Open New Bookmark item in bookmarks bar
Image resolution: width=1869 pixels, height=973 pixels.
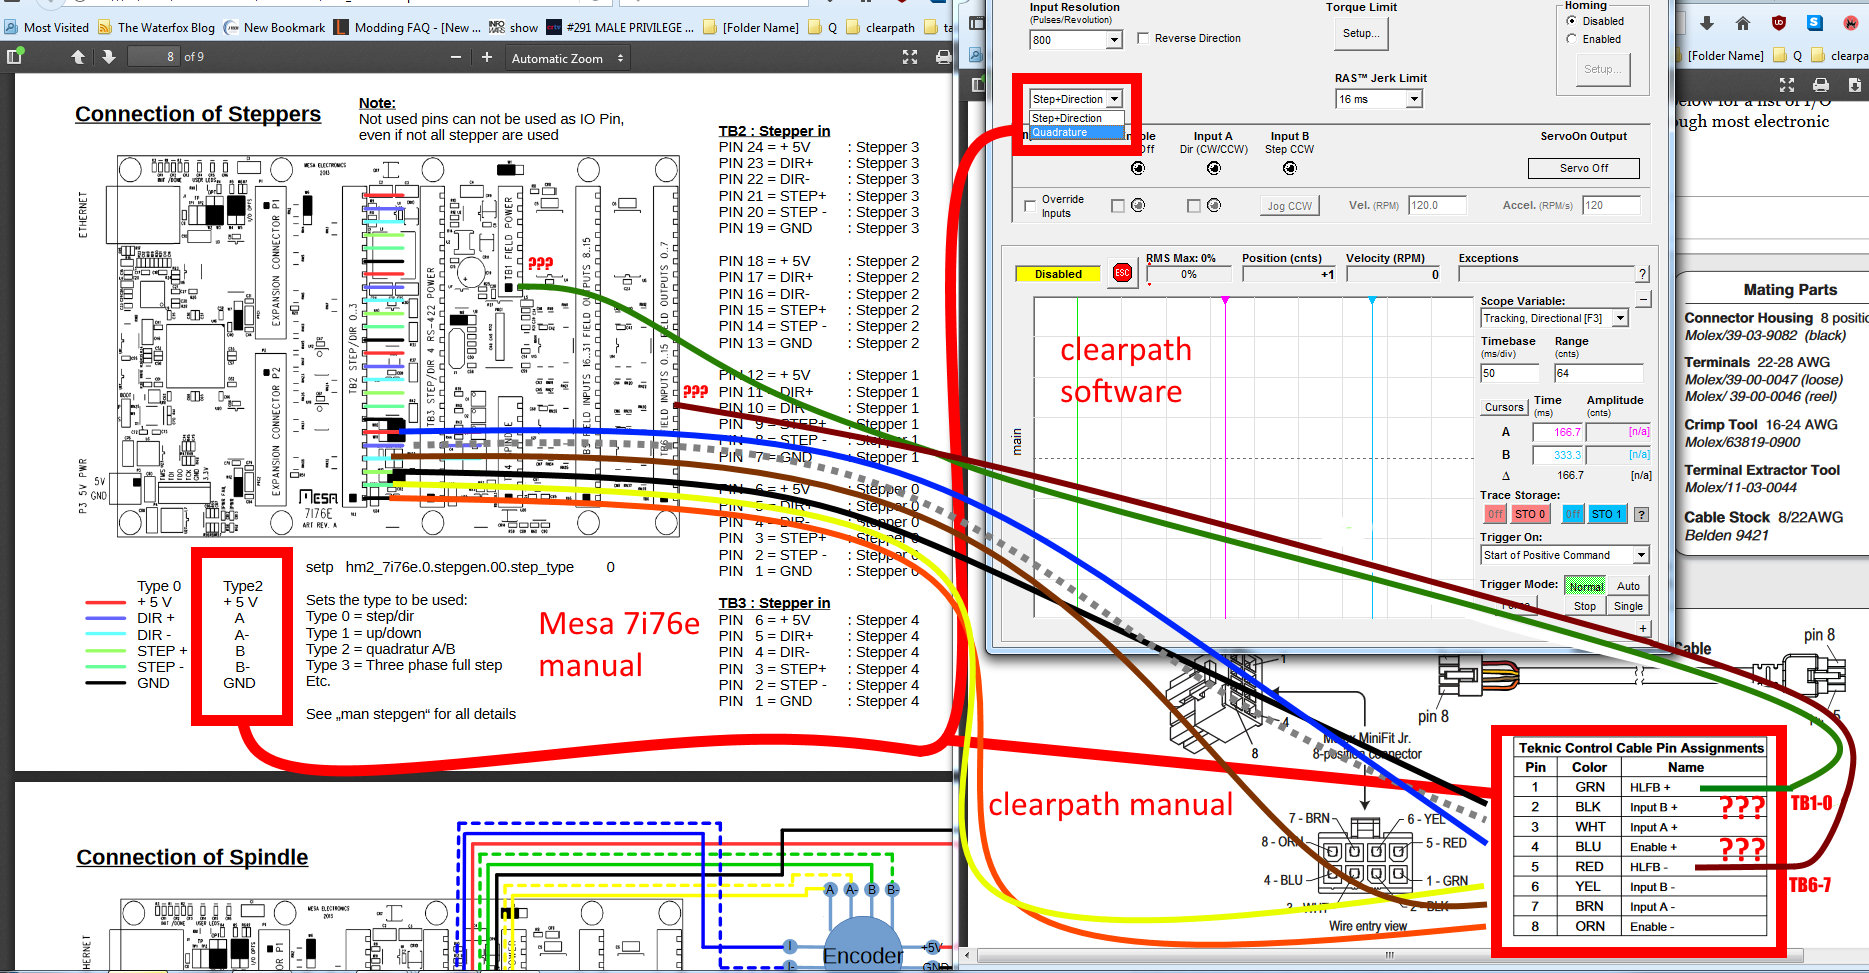275,27
